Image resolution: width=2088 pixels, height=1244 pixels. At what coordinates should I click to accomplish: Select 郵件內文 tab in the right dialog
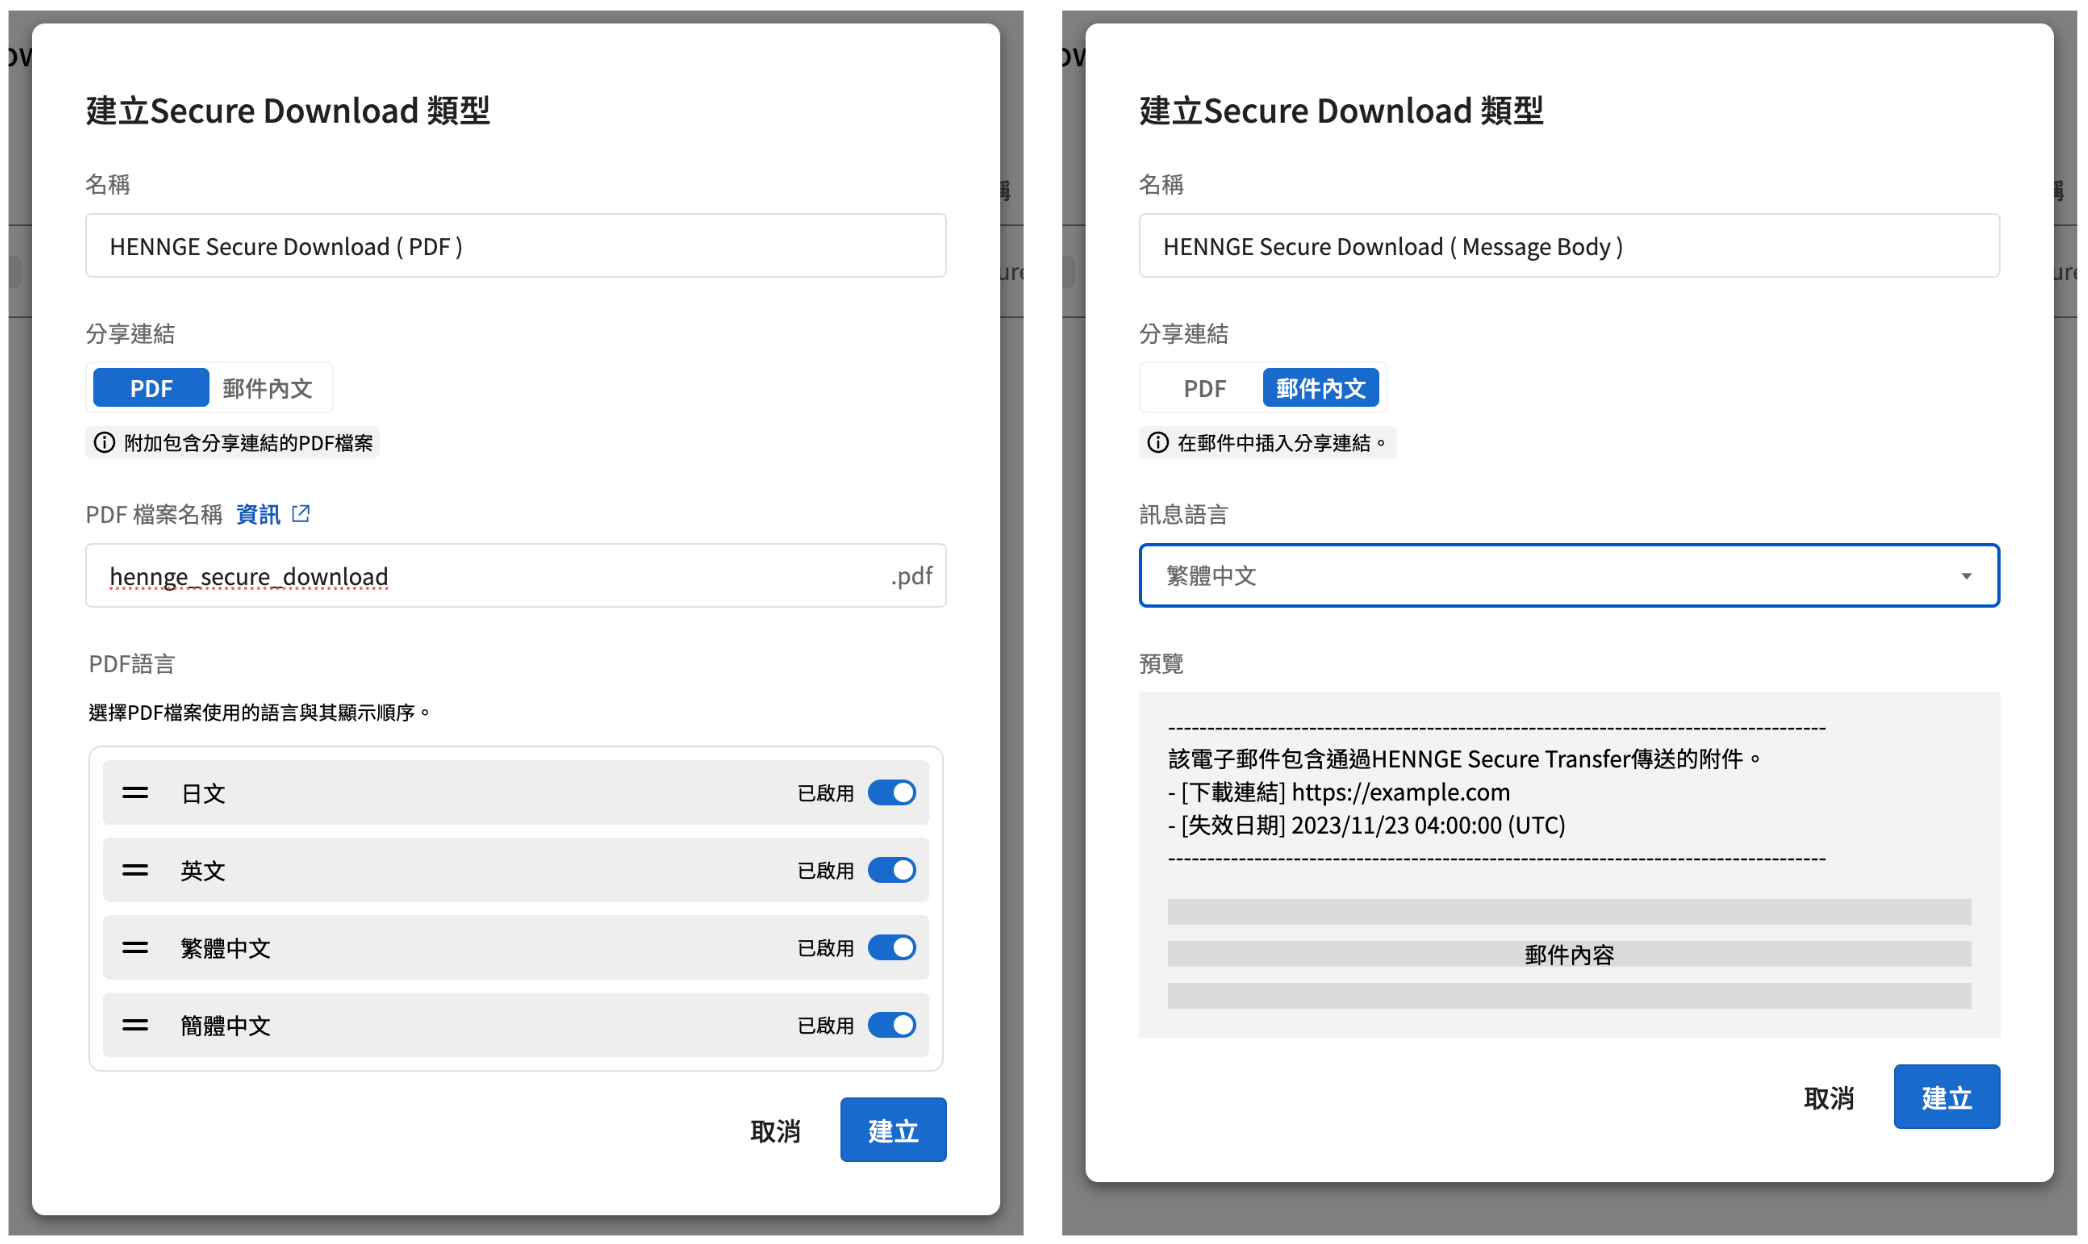pos(1320,388)
